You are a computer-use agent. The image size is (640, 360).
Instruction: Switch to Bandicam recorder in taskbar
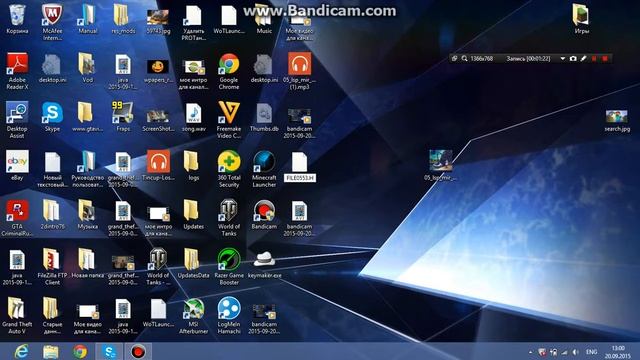[138, 351]
